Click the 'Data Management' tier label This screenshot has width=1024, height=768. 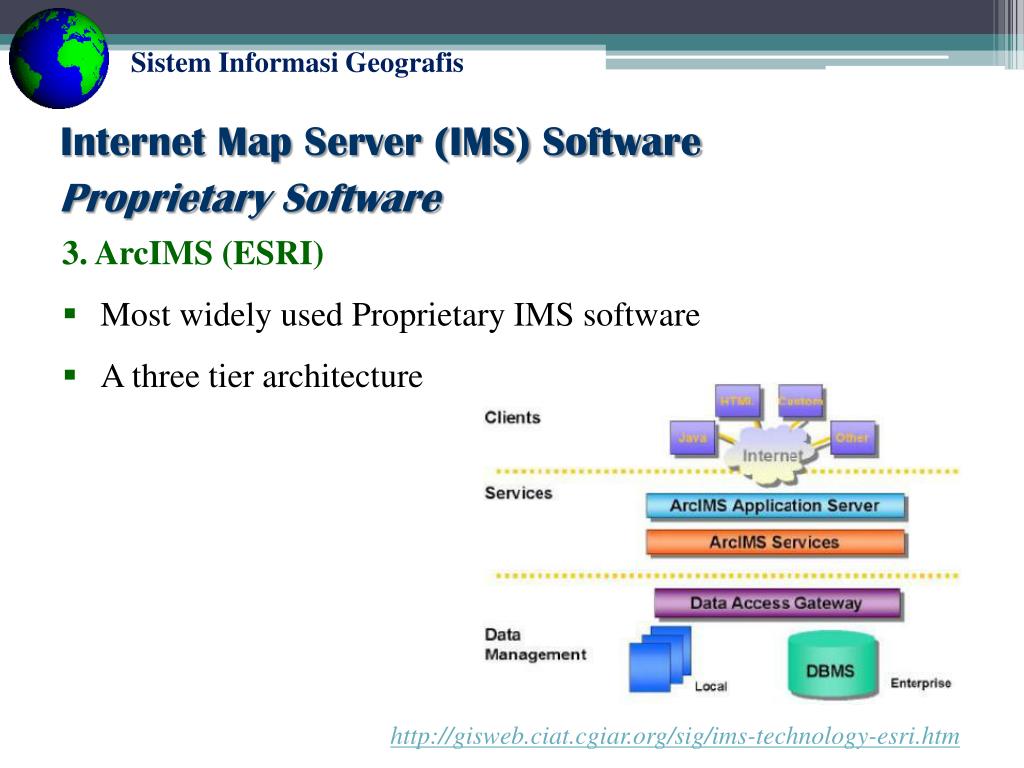coord(536,645)
